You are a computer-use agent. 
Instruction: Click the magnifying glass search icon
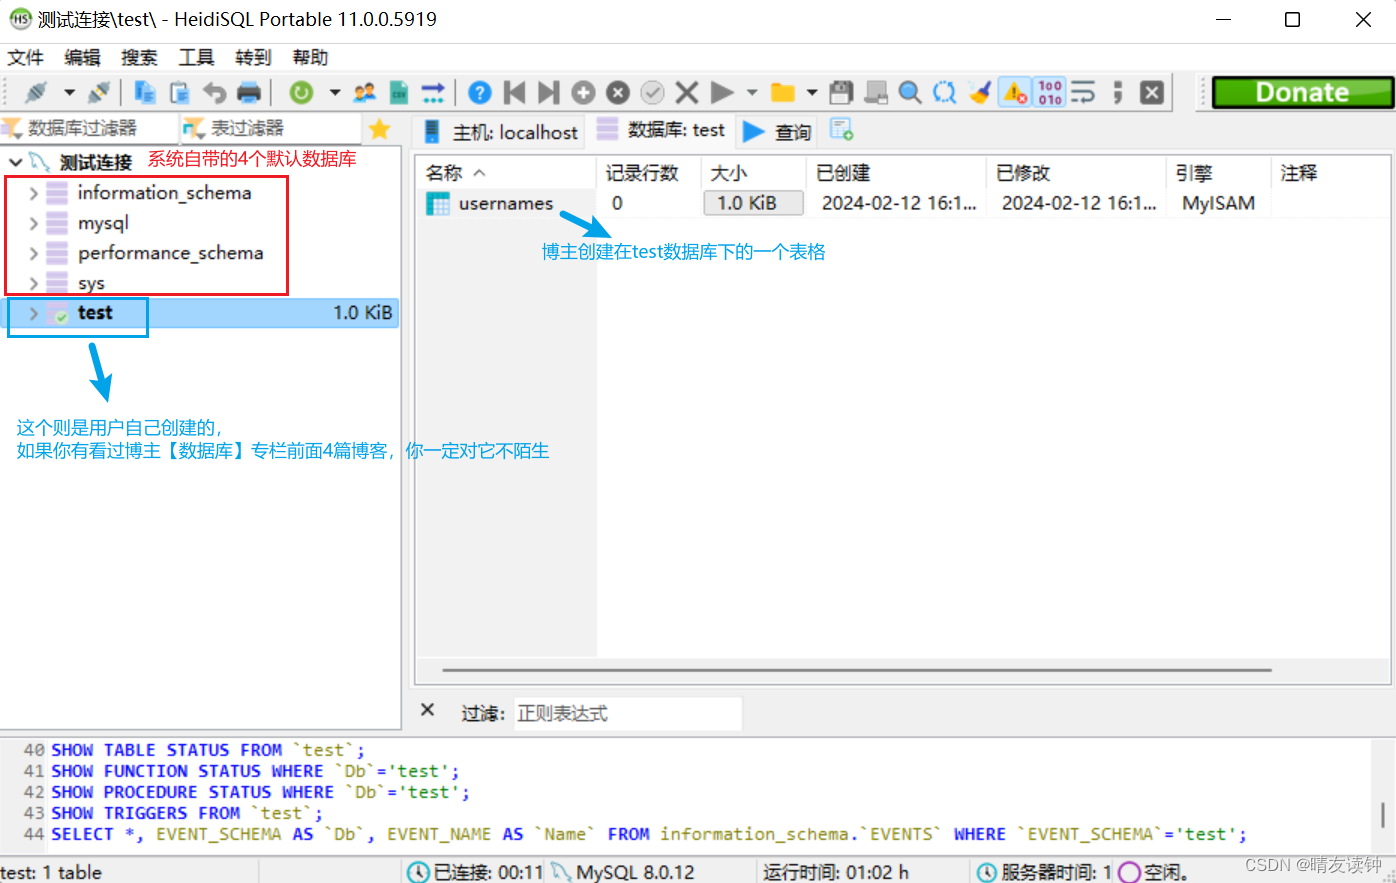click(x=910, y=92)
